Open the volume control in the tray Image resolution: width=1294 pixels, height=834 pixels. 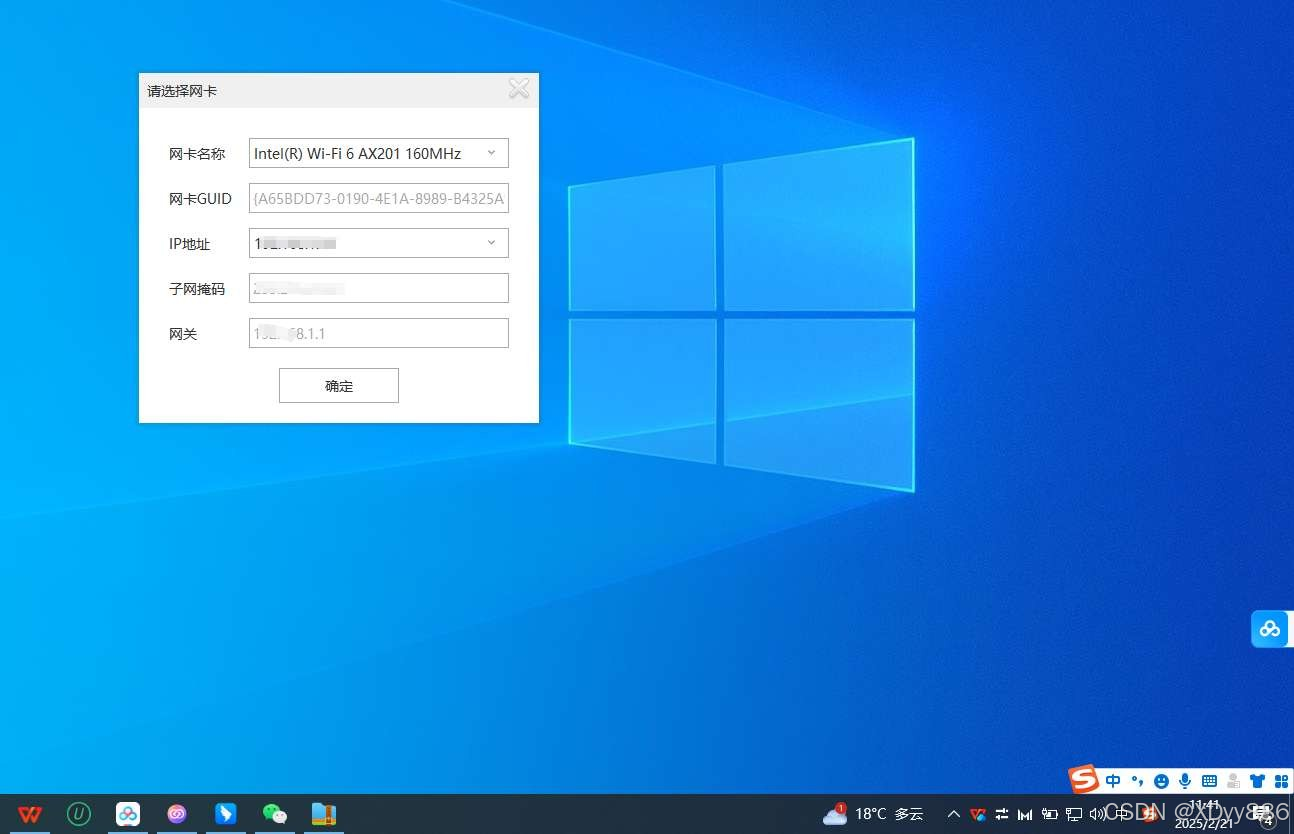[1098, 814]
